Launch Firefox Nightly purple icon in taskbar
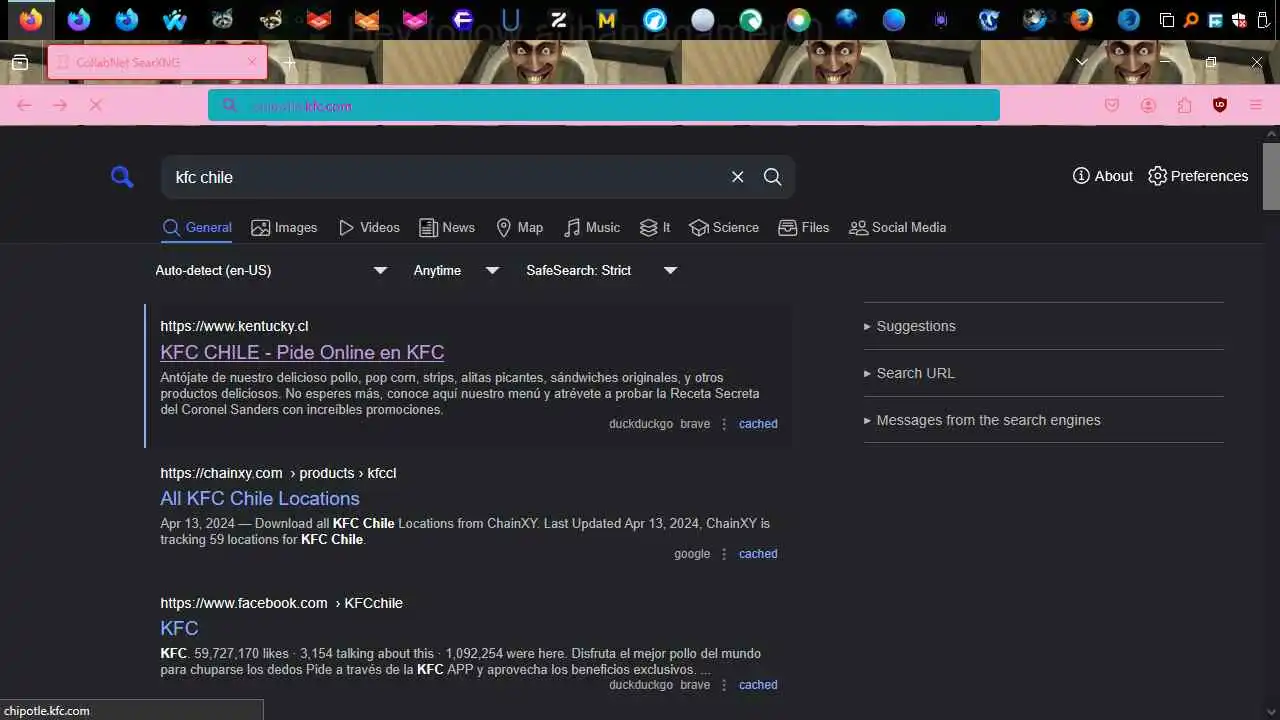The width and height of the screenshot is (1280, 720). [x=79, y=19]
